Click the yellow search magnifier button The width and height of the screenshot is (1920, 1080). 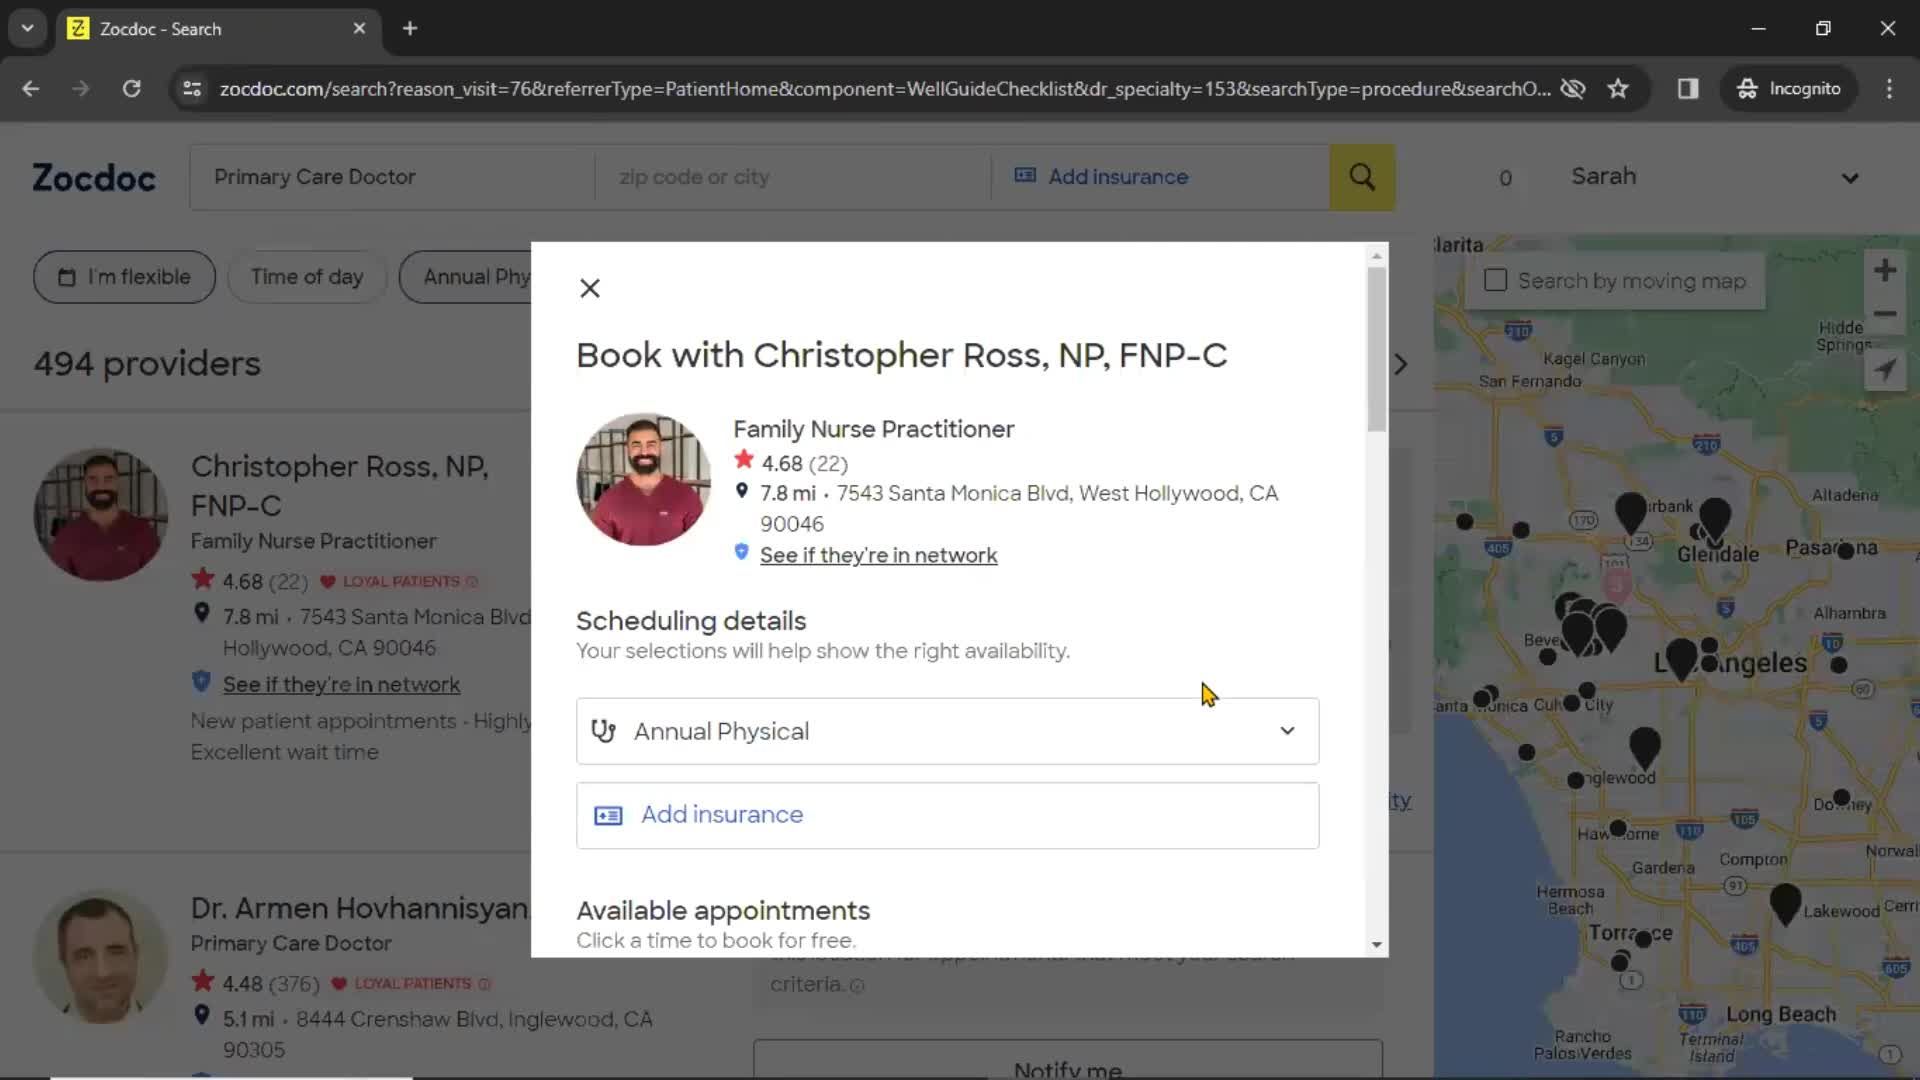tap(1362, 177)
